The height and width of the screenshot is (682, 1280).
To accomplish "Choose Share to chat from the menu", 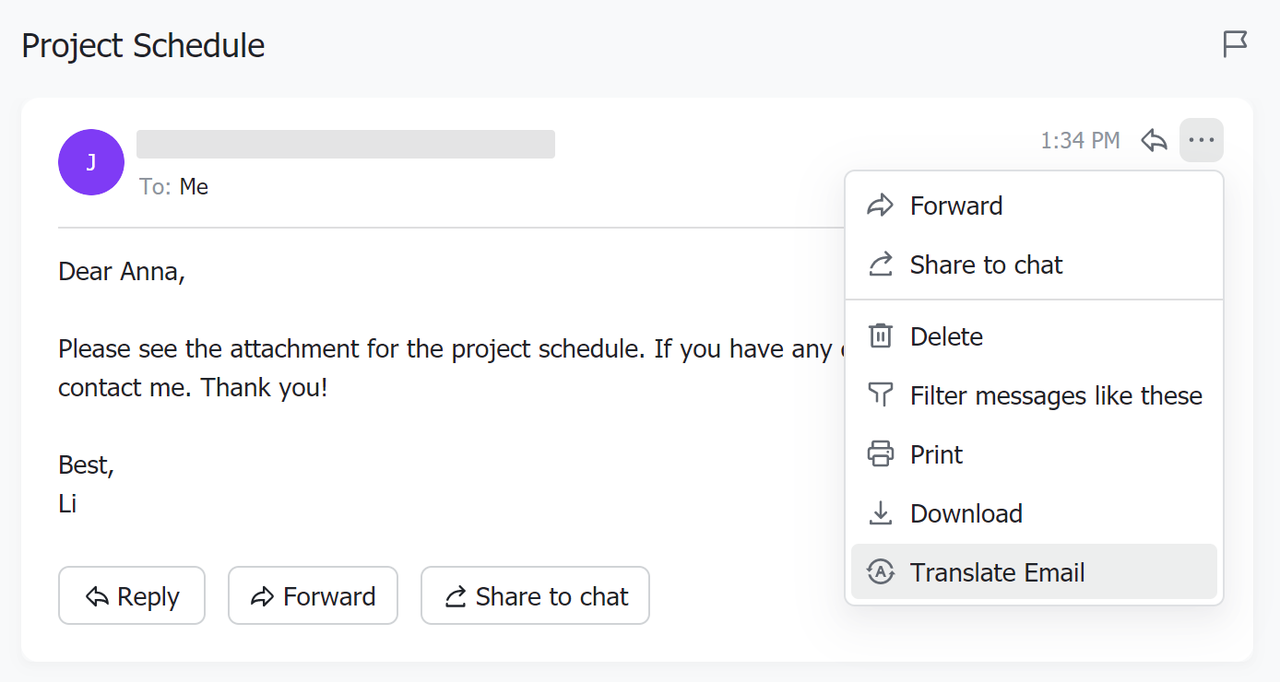I will click(x=986, y=265).
